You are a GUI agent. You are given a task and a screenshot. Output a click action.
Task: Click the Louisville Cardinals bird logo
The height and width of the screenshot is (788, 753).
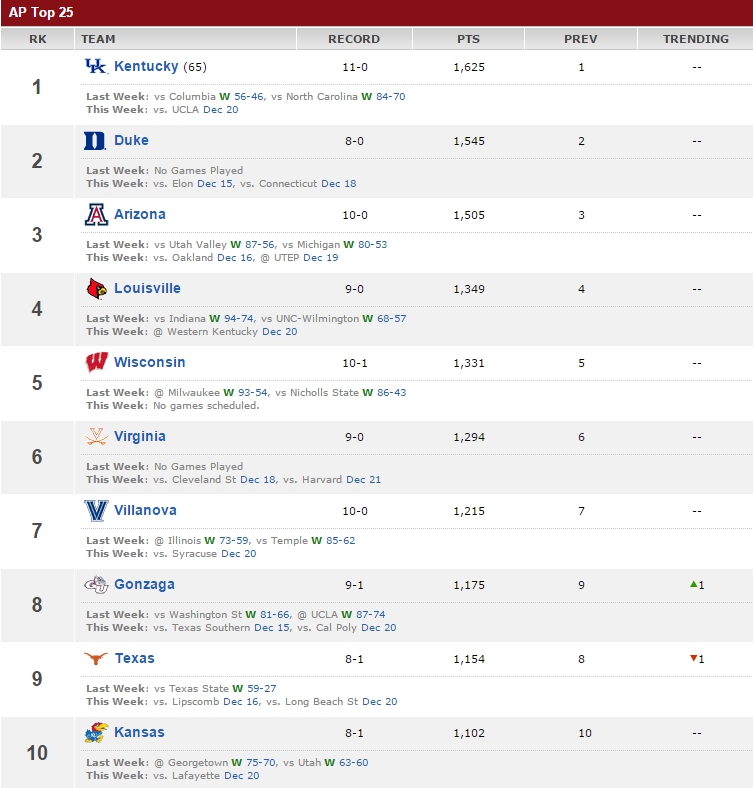pos(97,288)
